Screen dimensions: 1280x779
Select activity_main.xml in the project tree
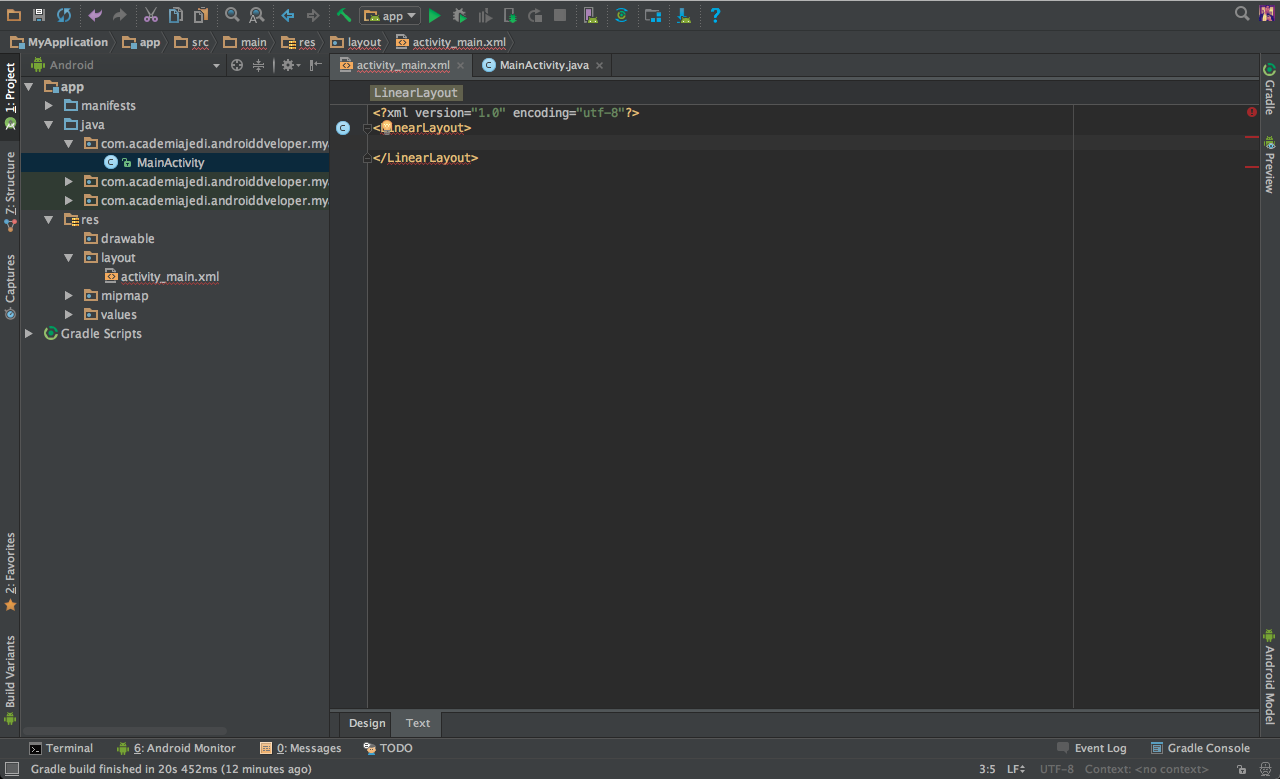pyautogui.click(x=169, y=276)
